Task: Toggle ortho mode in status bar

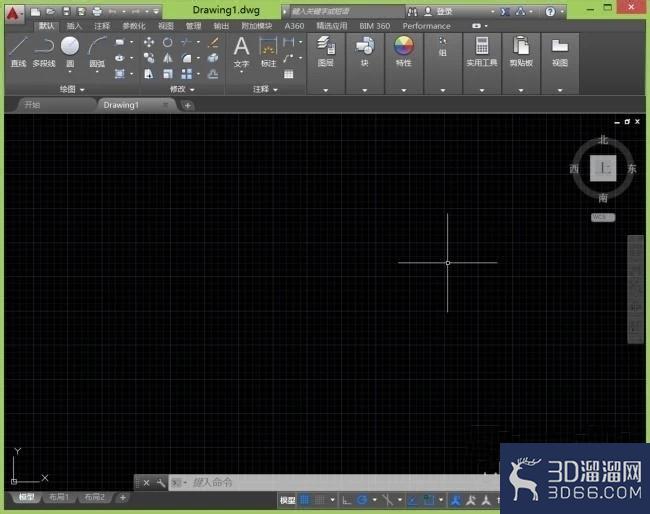Action: coord(347,500)
